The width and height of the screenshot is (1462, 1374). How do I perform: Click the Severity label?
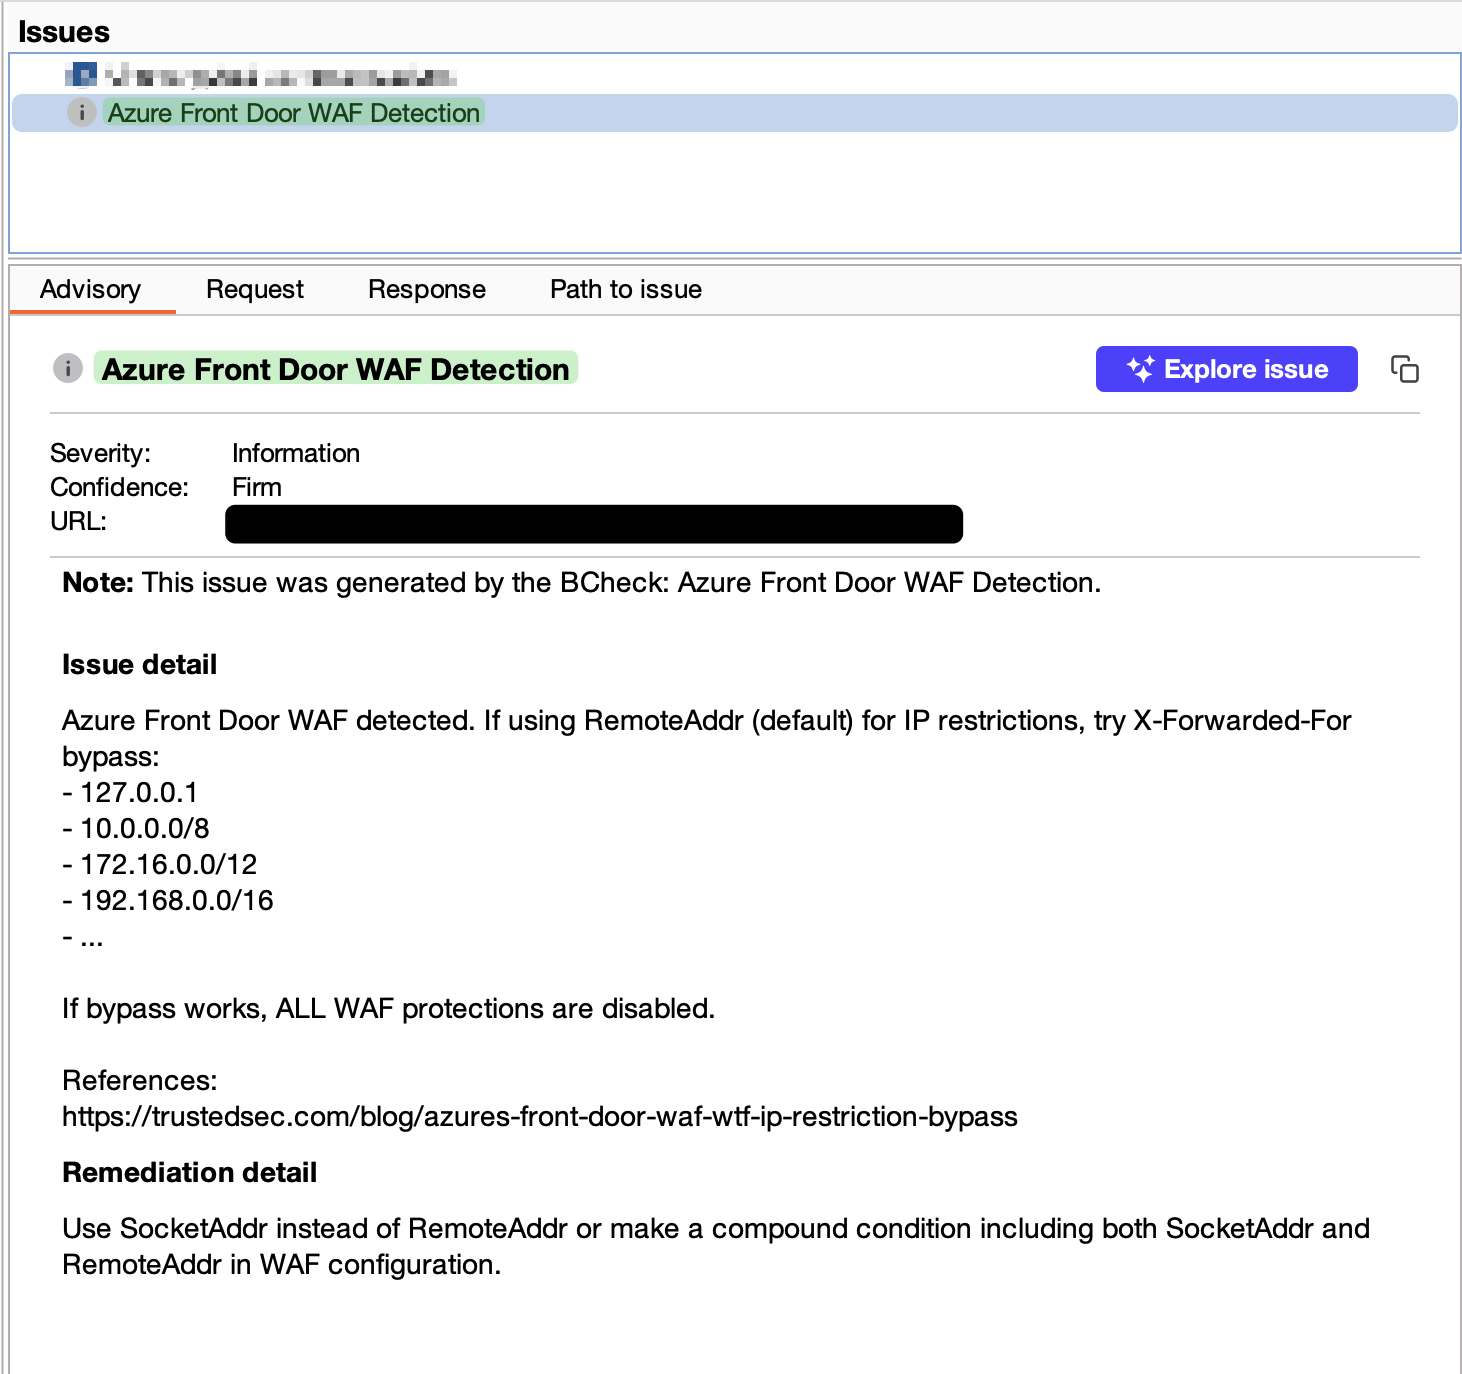(x=100, y=453)
